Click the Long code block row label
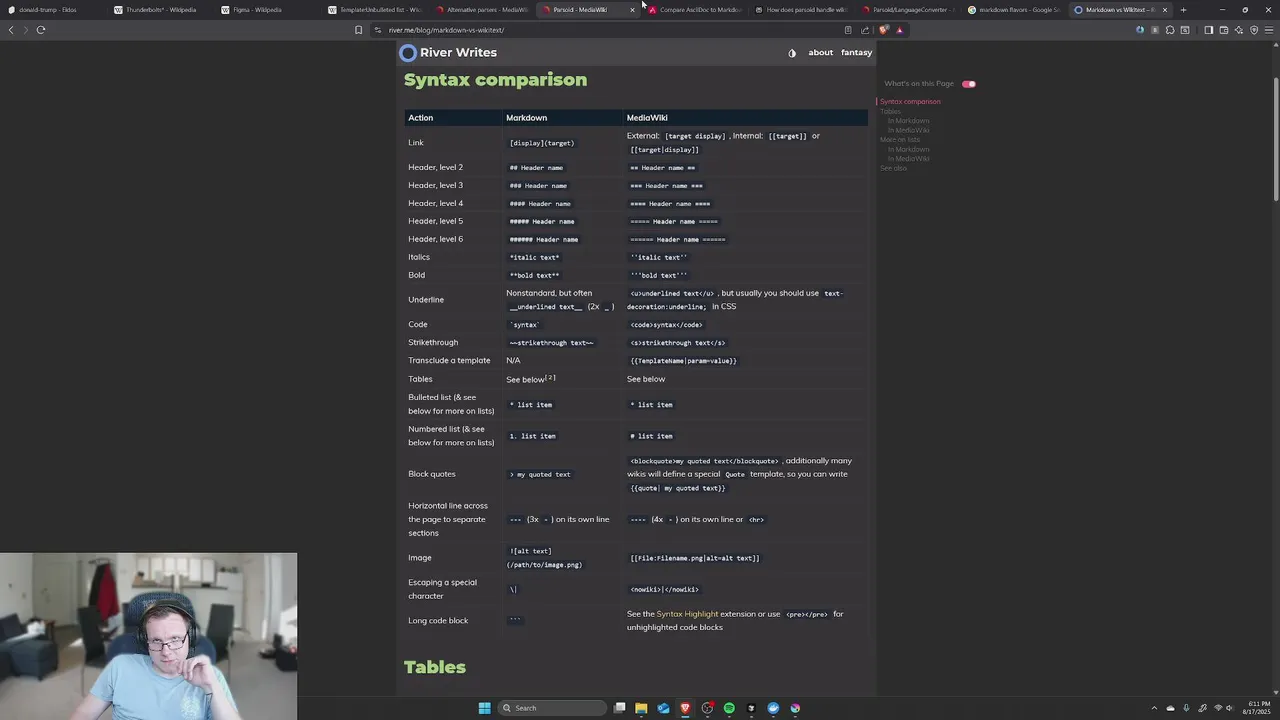This screenshot has height=720, width=1280. click(x=438, y=621)
